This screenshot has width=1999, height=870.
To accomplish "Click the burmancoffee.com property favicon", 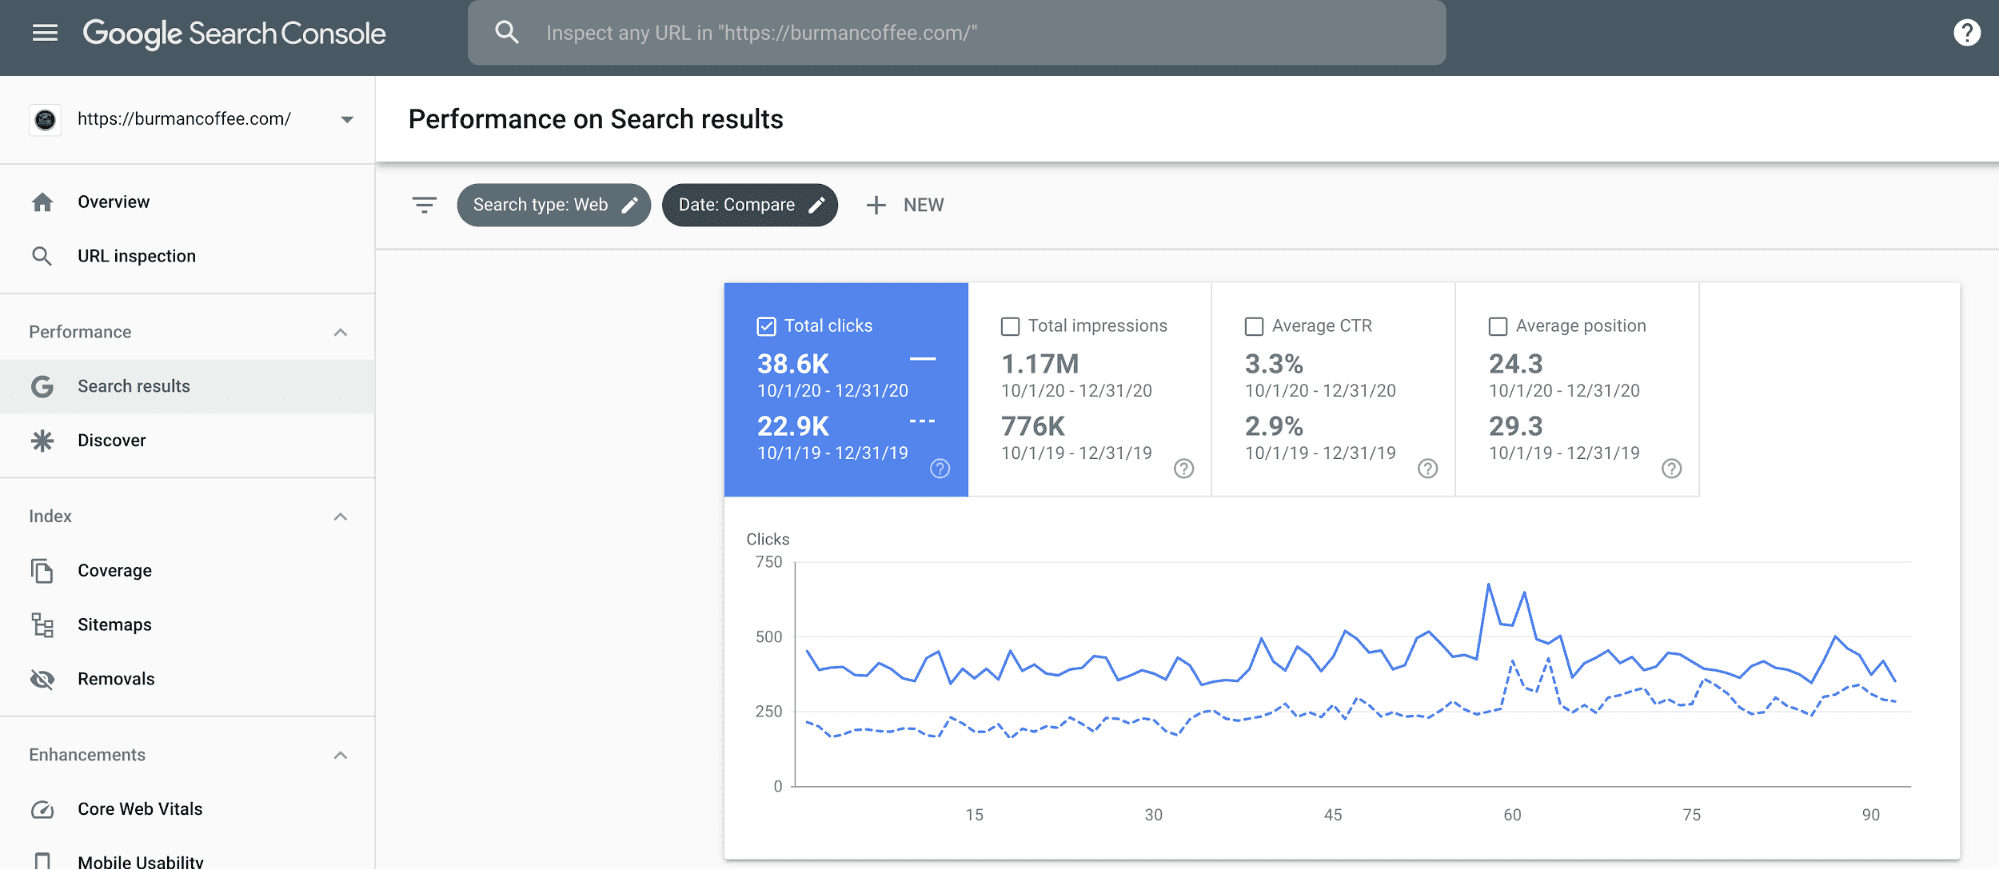I will [45, 120].
